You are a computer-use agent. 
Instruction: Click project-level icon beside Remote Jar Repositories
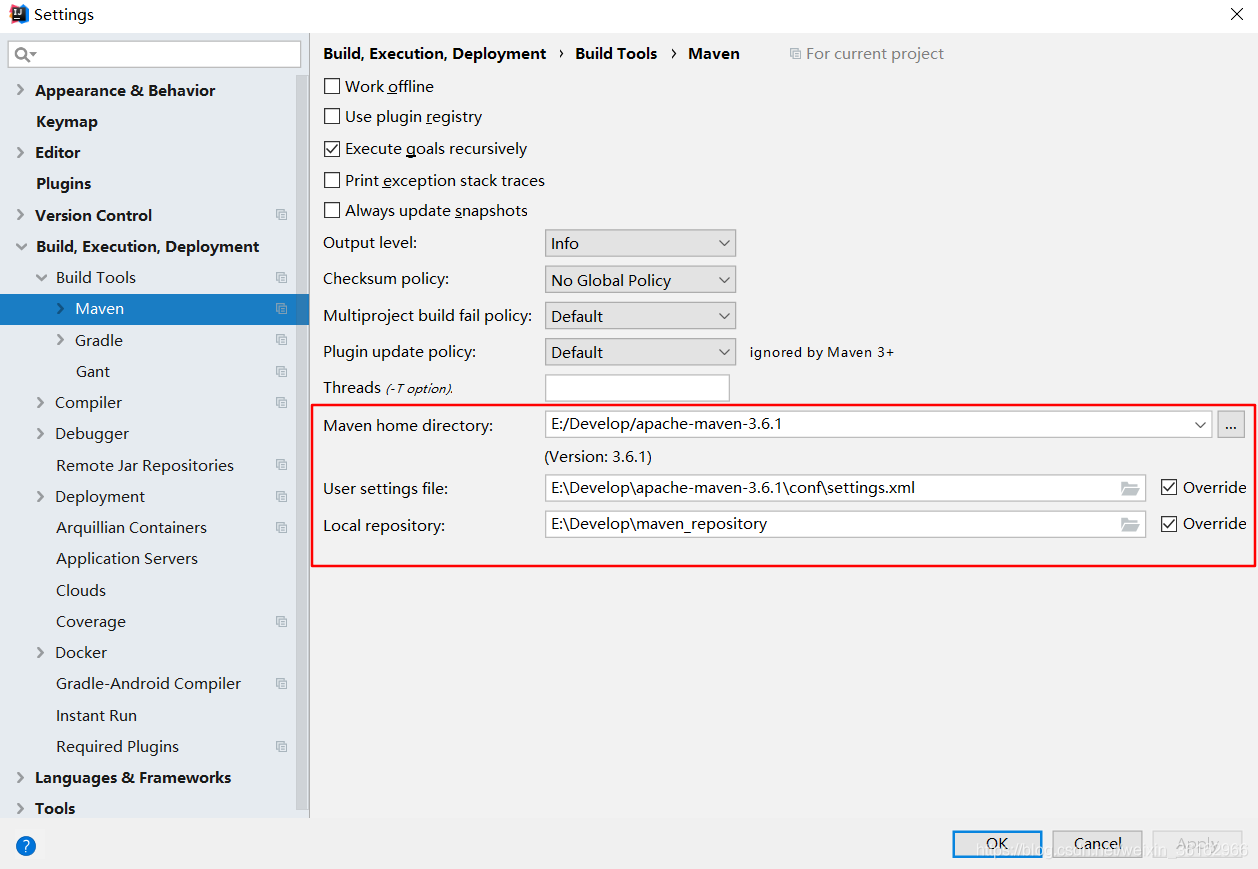[x=281, y=465]
